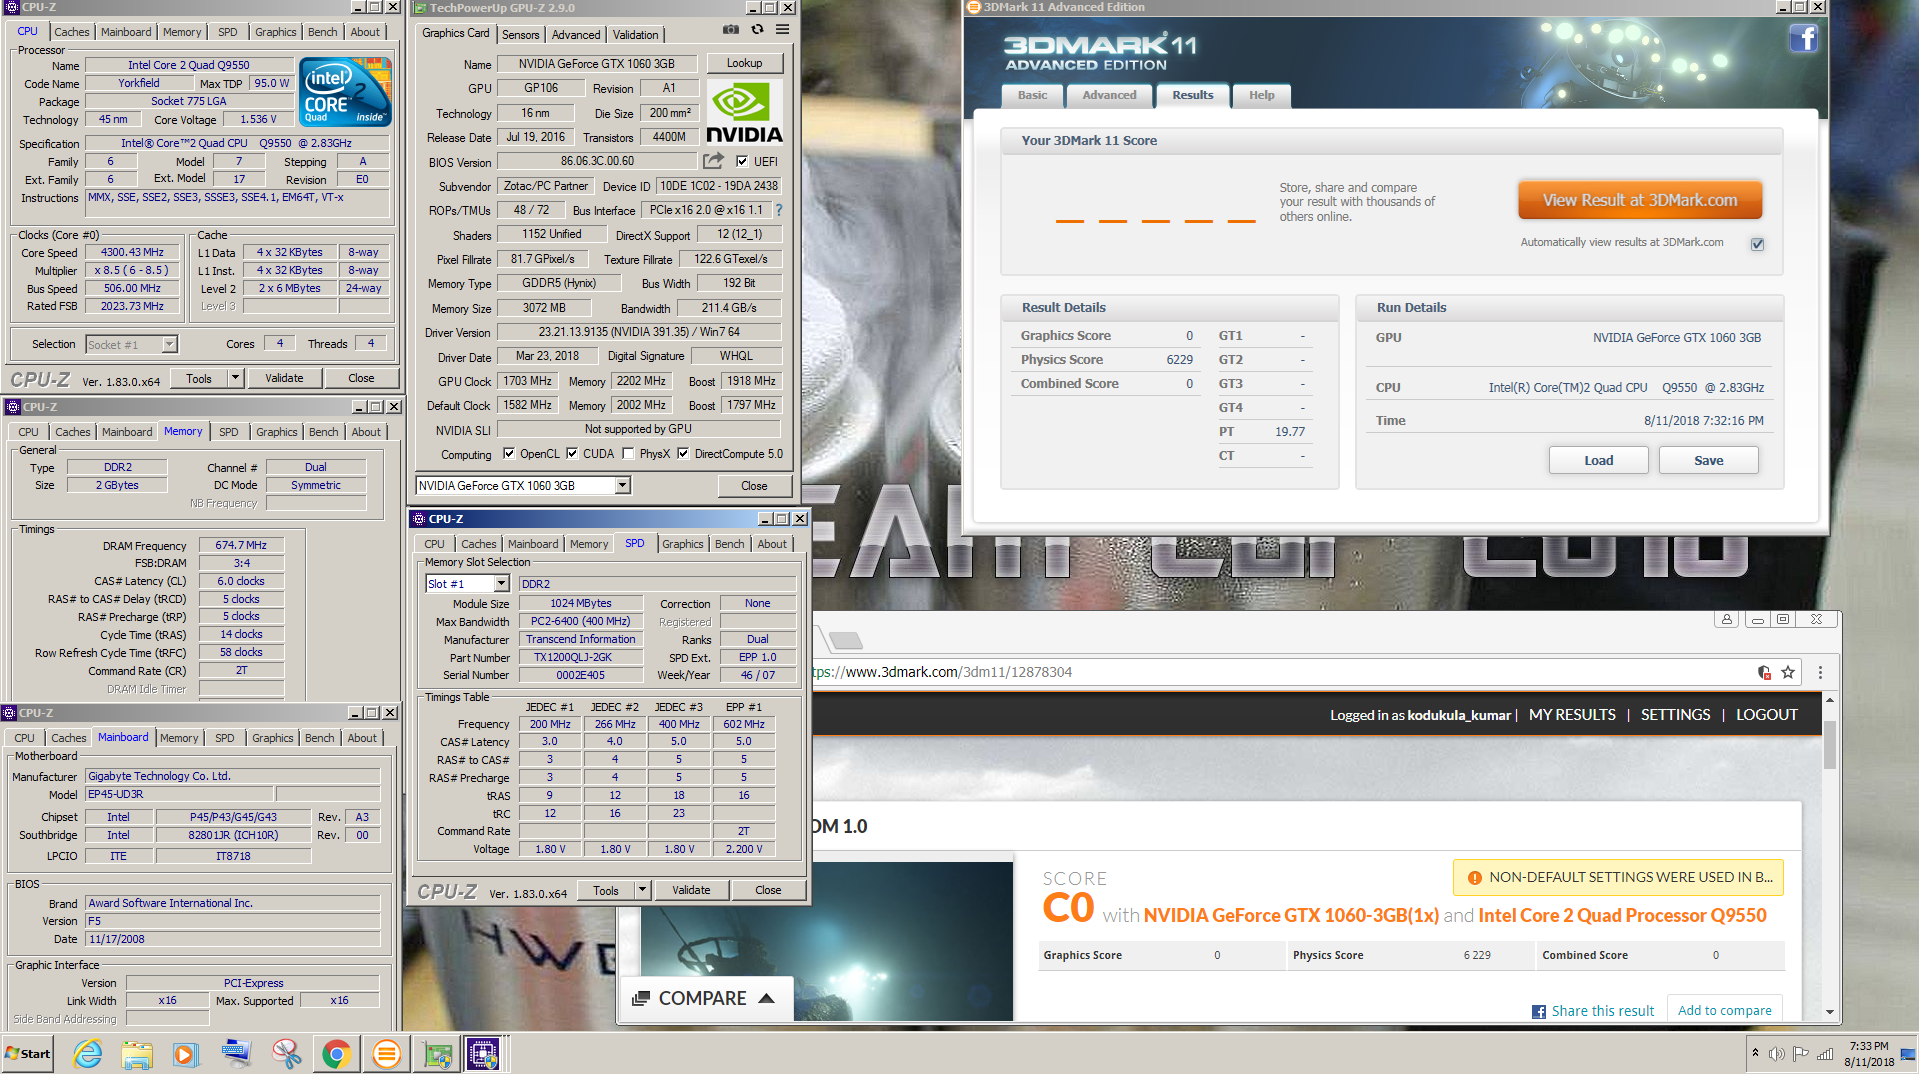The width and height of the screenshot is (1919, 1074).
Task: Open MY RESULTS link on 3dmark.com
Action: click(1572, 714)
